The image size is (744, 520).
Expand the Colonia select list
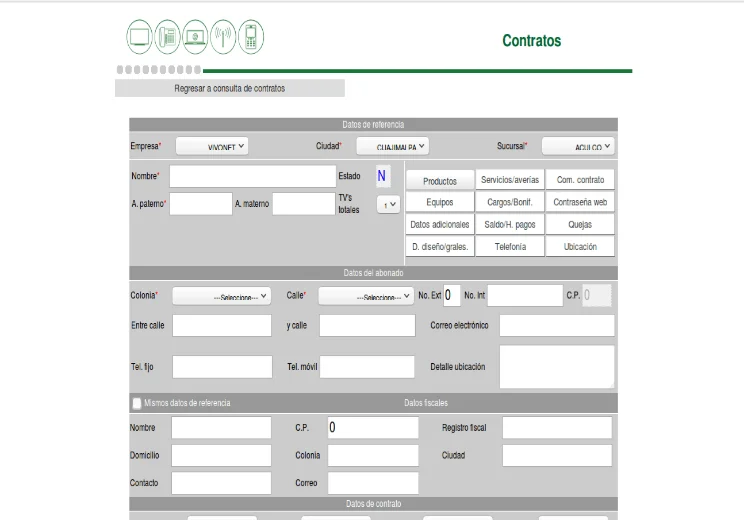click(222, 296)
